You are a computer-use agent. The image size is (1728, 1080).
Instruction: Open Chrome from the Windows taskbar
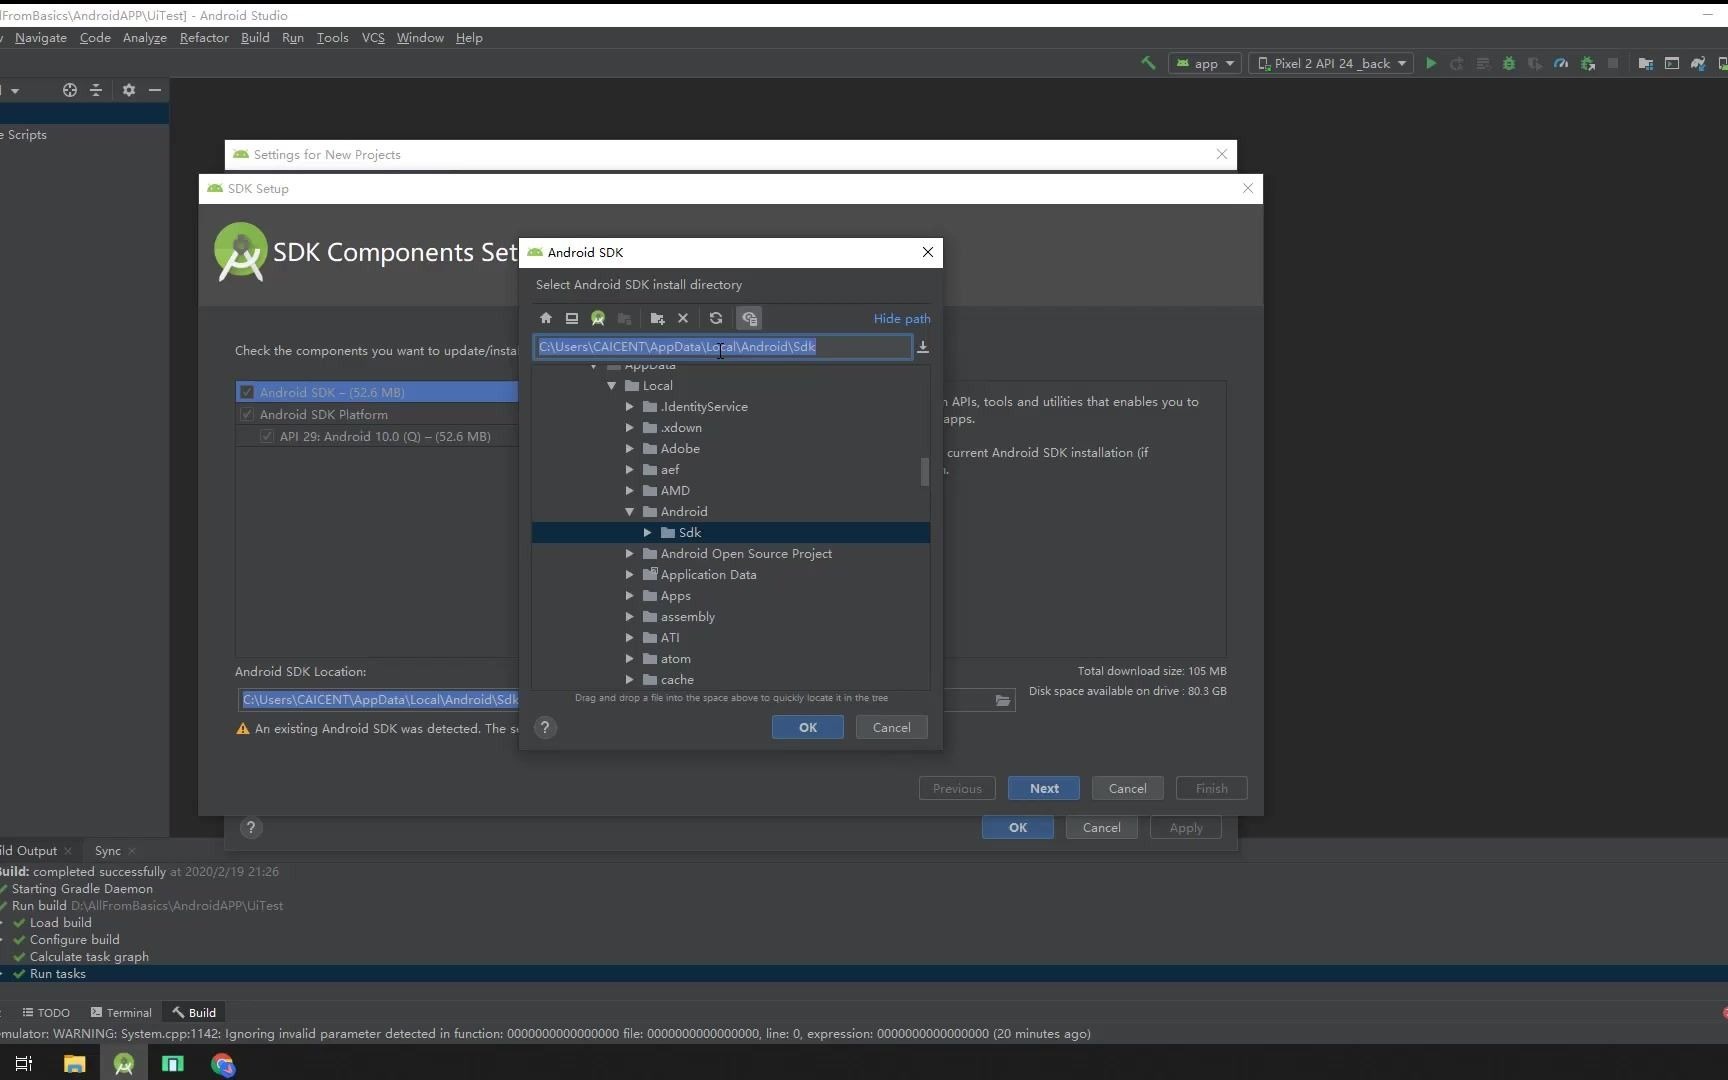pos(223,1064)
